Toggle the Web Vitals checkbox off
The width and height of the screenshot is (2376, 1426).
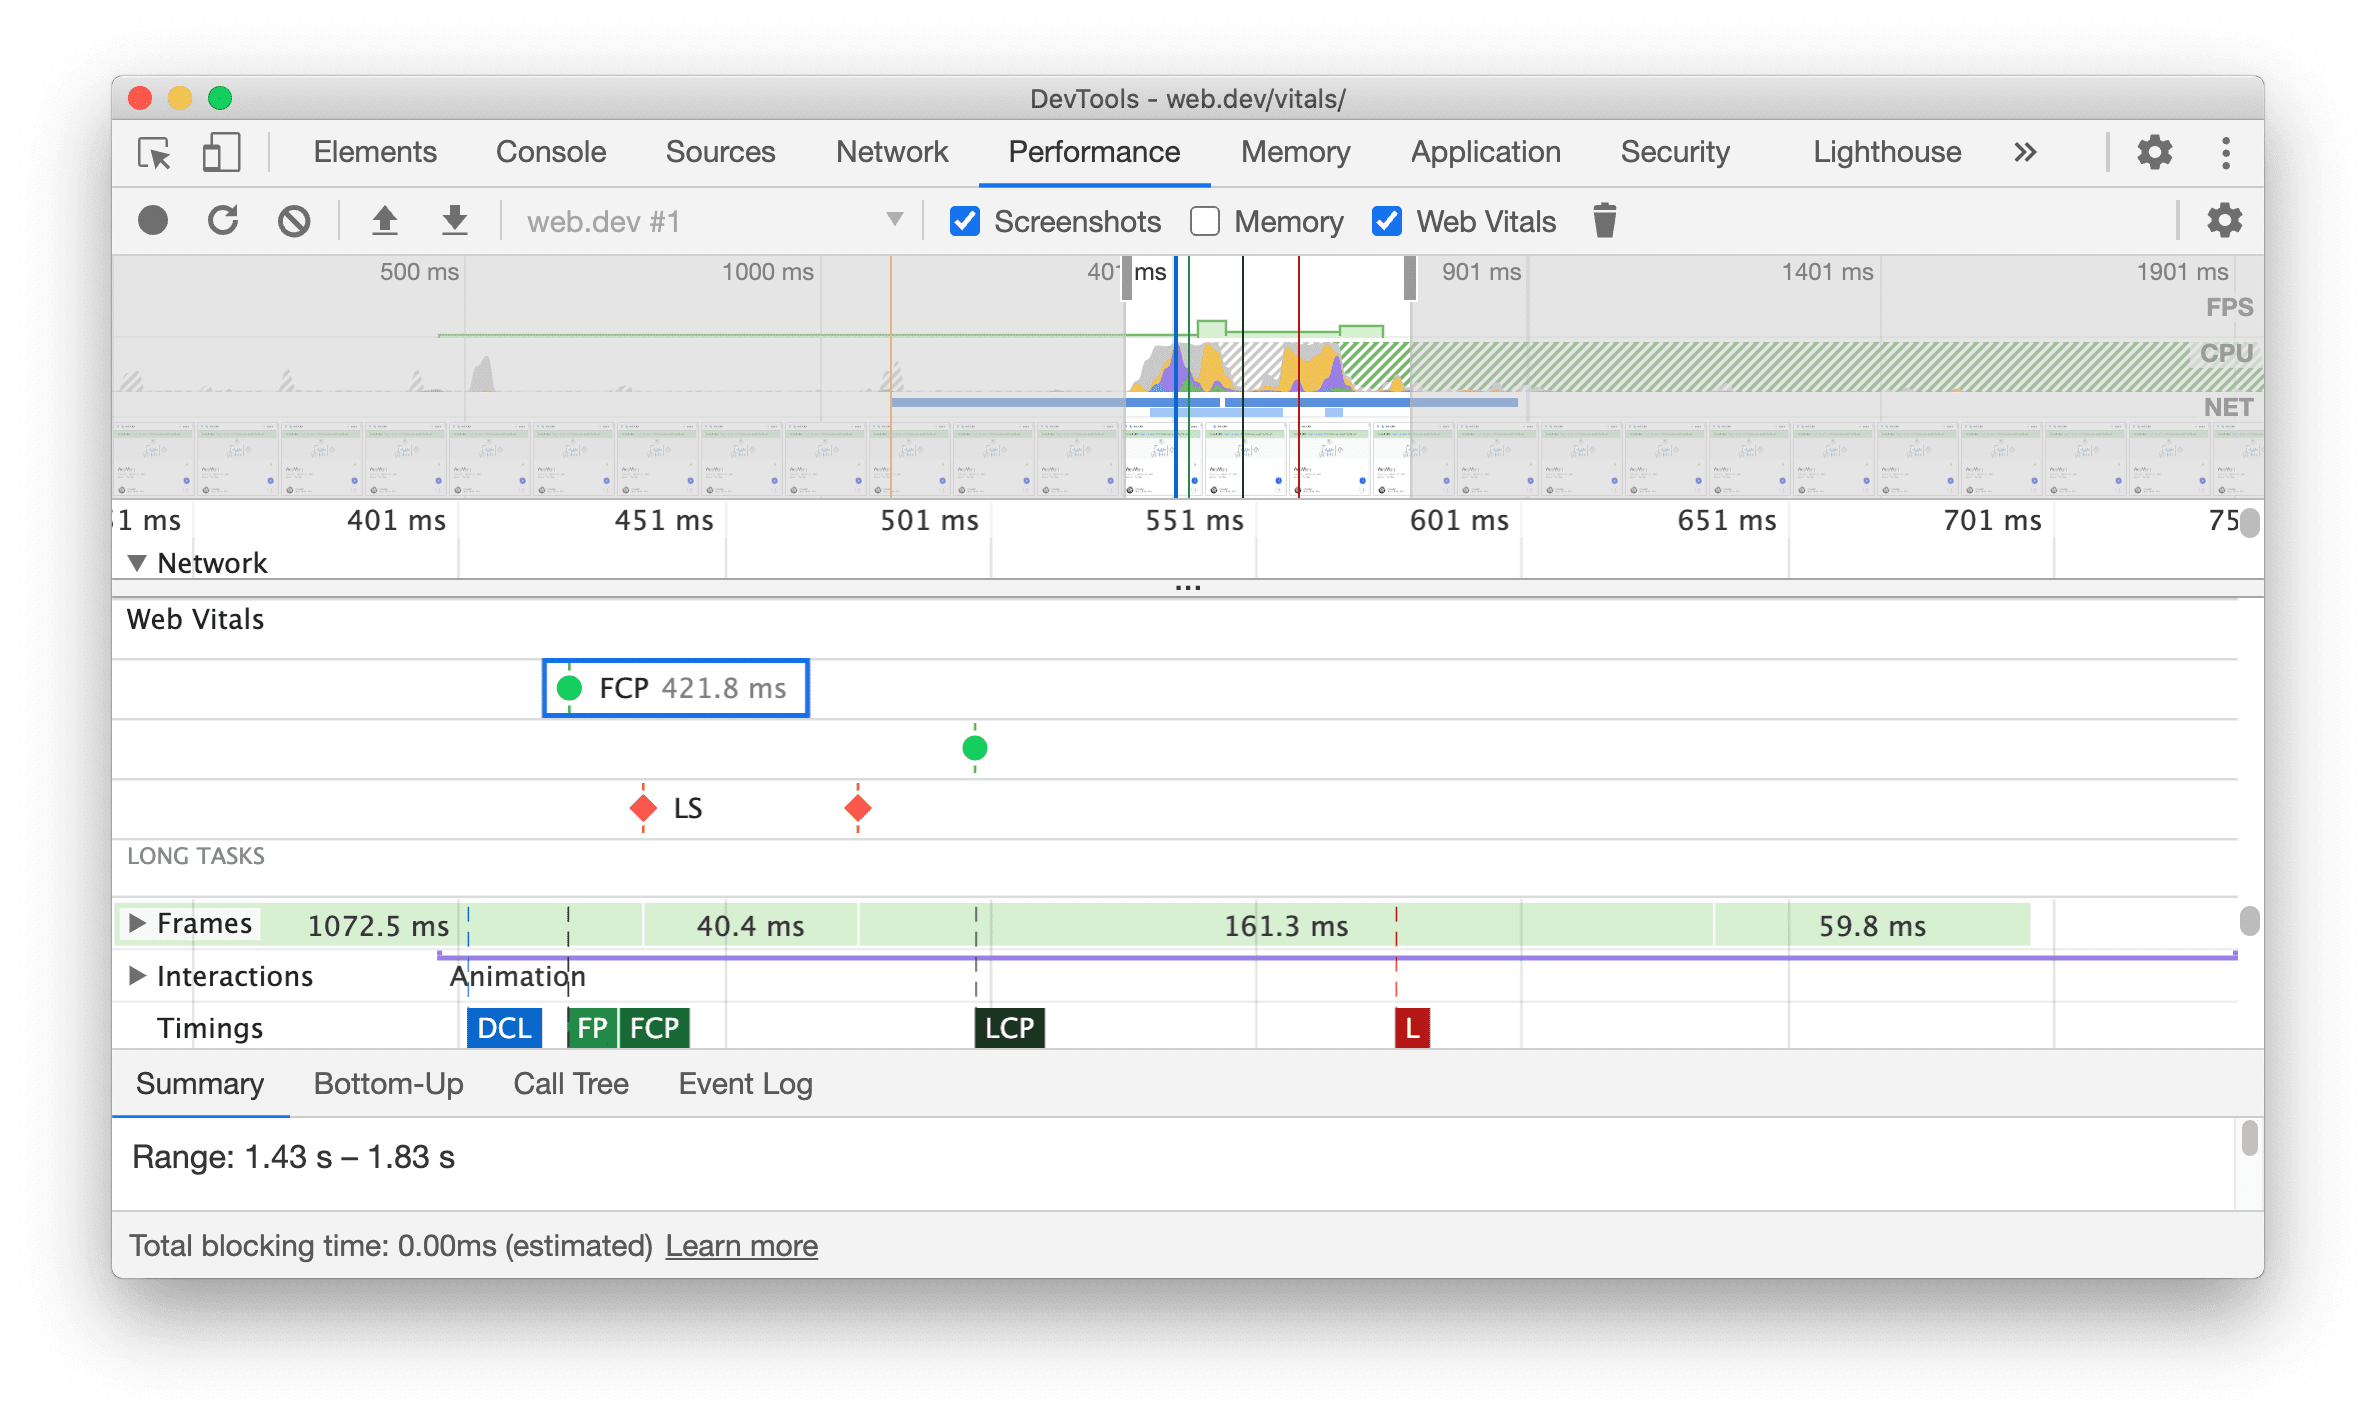[x=1383, y=221]
